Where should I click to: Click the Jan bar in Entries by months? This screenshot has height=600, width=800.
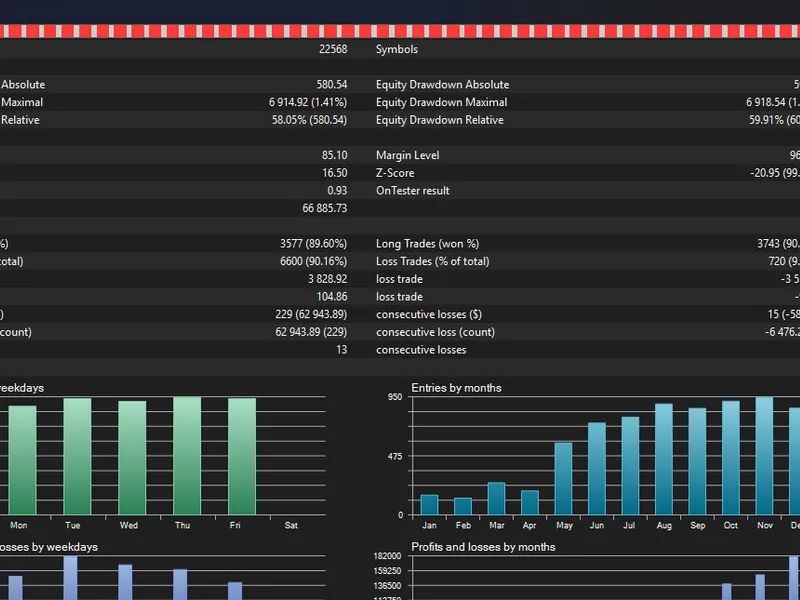(430, 505)
